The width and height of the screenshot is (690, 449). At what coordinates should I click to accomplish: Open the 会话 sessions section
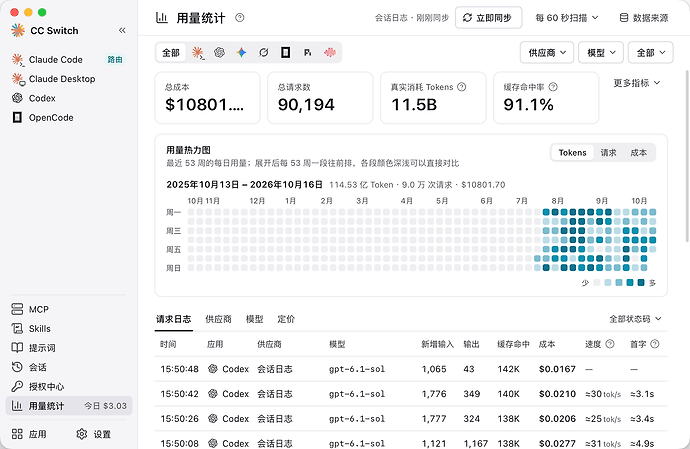coord(69,368)
